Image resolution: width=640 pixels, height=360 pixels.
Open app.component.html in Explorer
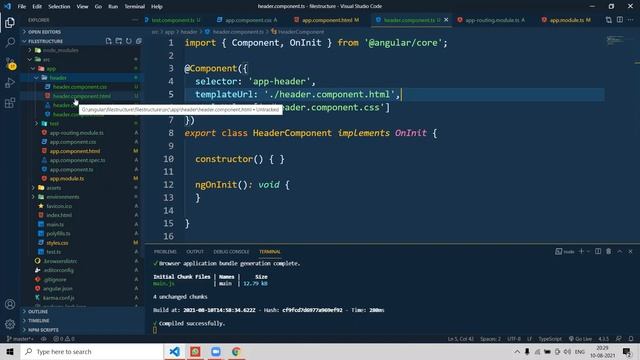pos(75,151)
